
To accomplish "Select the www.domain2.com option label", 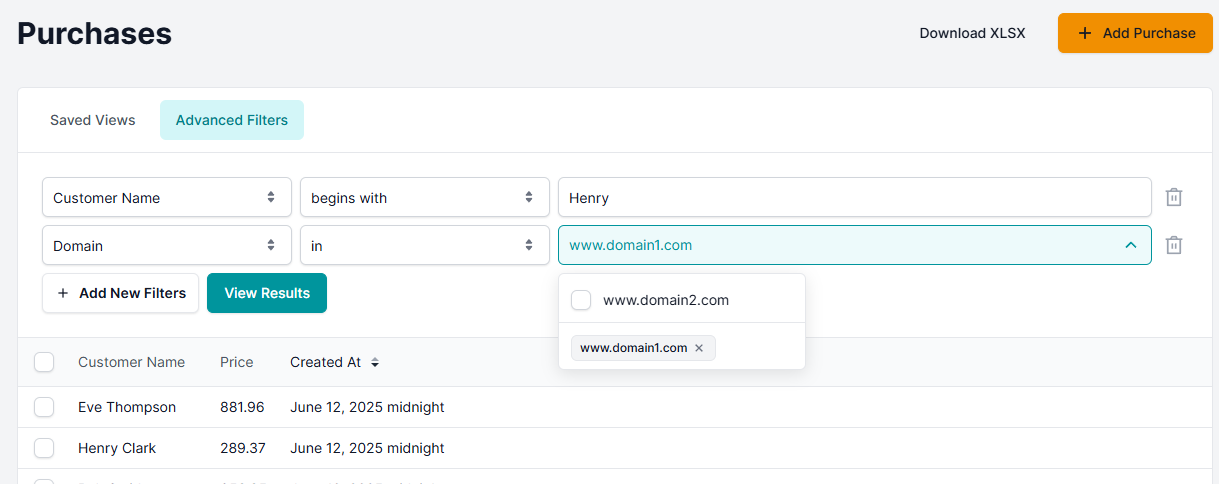I will (x=666, y=300).
